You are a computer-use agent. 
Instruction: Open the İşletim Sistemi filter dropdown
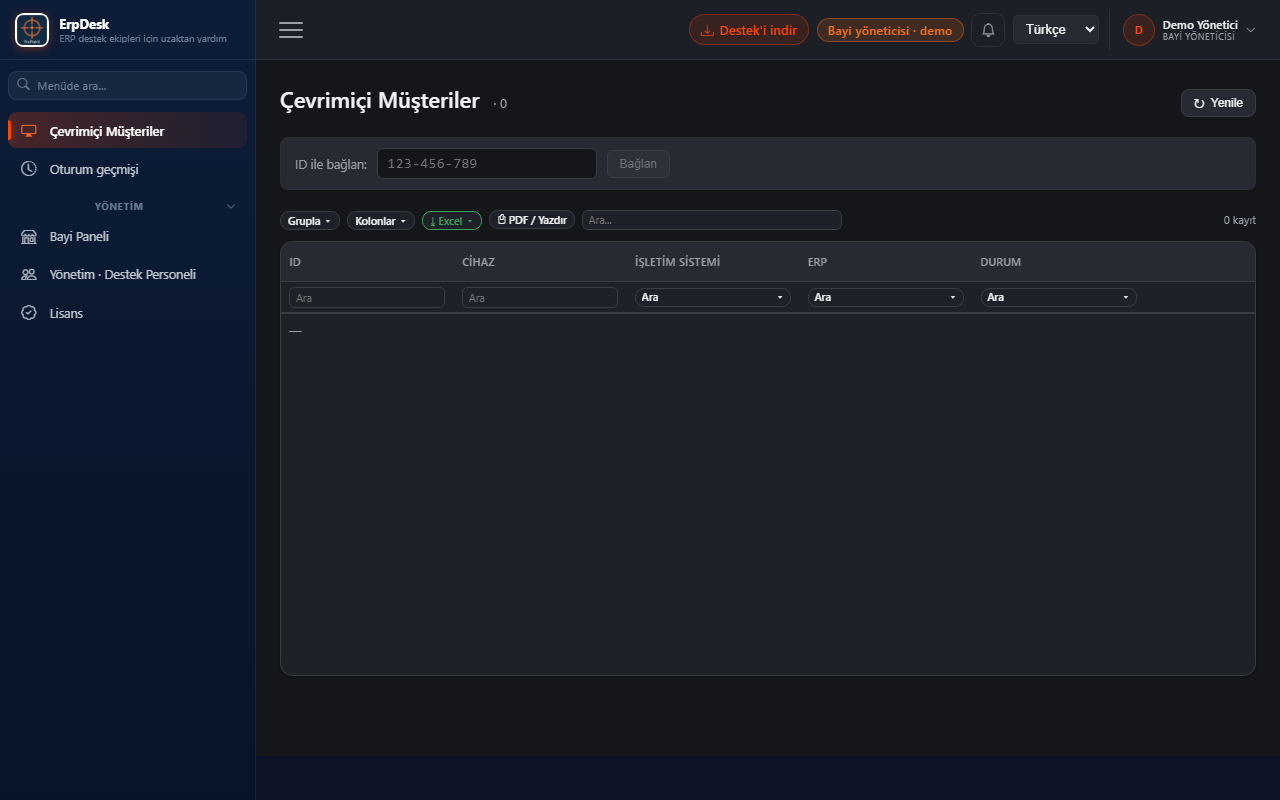point(713,297)
